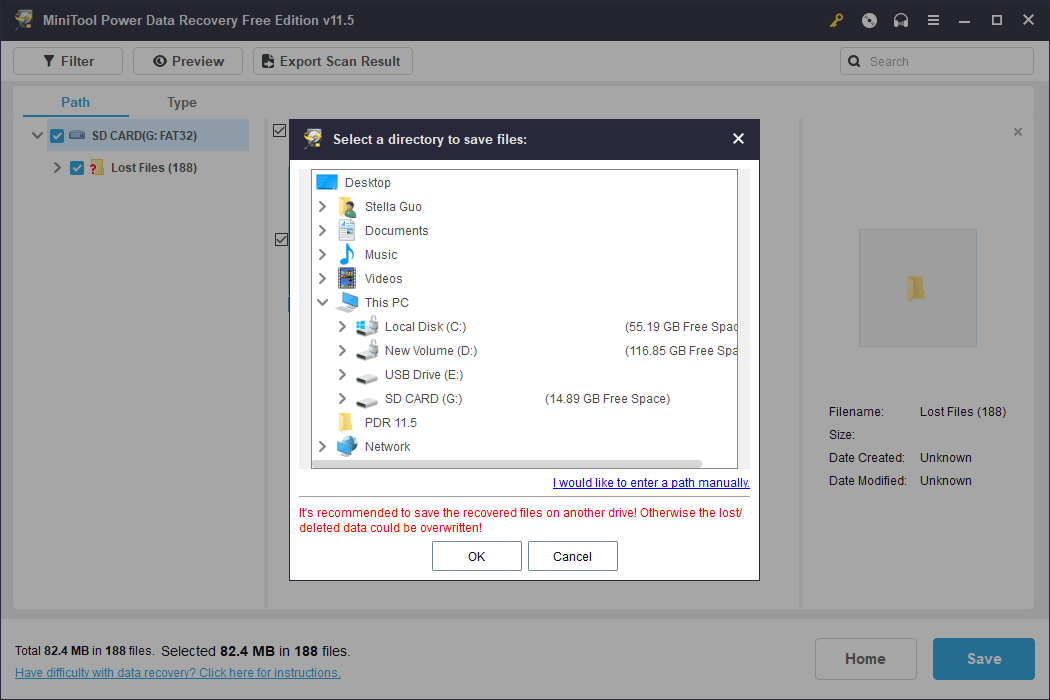Toggle the second file list checkbox behind dialog
This screenshot has height=700, width=1050.
(x=281, y=239)
